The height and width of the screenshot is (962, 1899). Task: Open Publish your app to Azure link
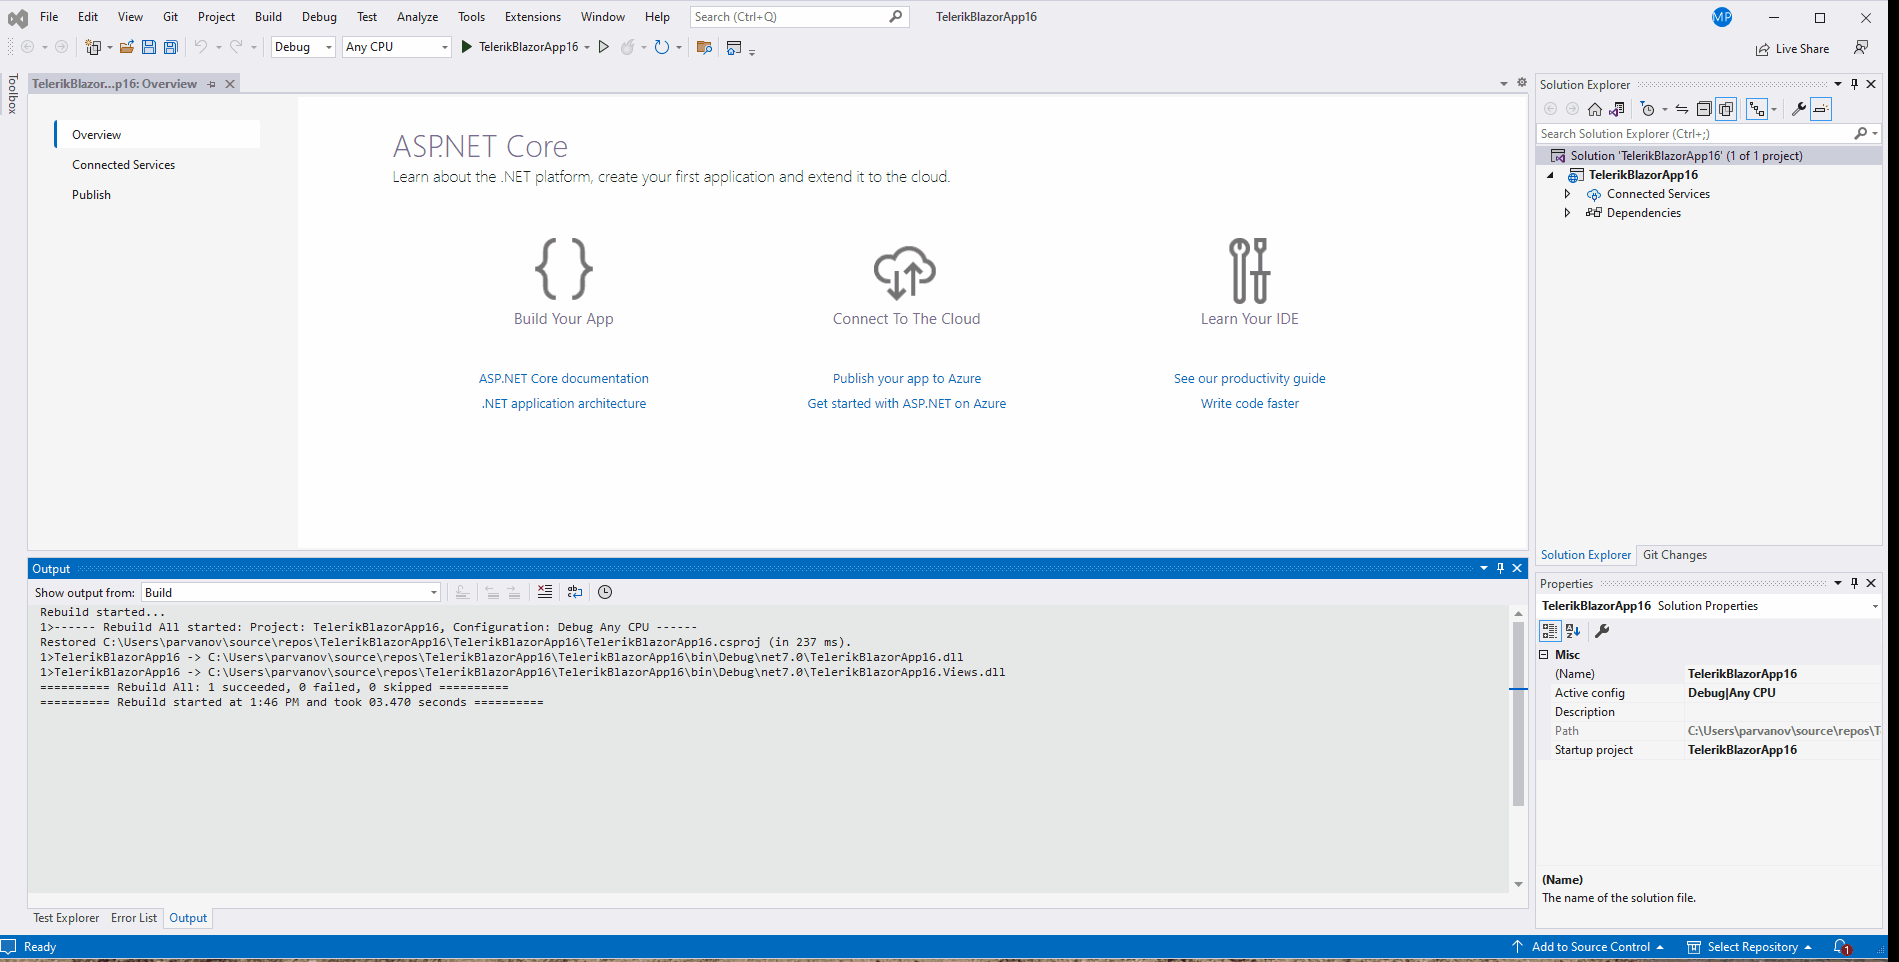pos(907,379)
